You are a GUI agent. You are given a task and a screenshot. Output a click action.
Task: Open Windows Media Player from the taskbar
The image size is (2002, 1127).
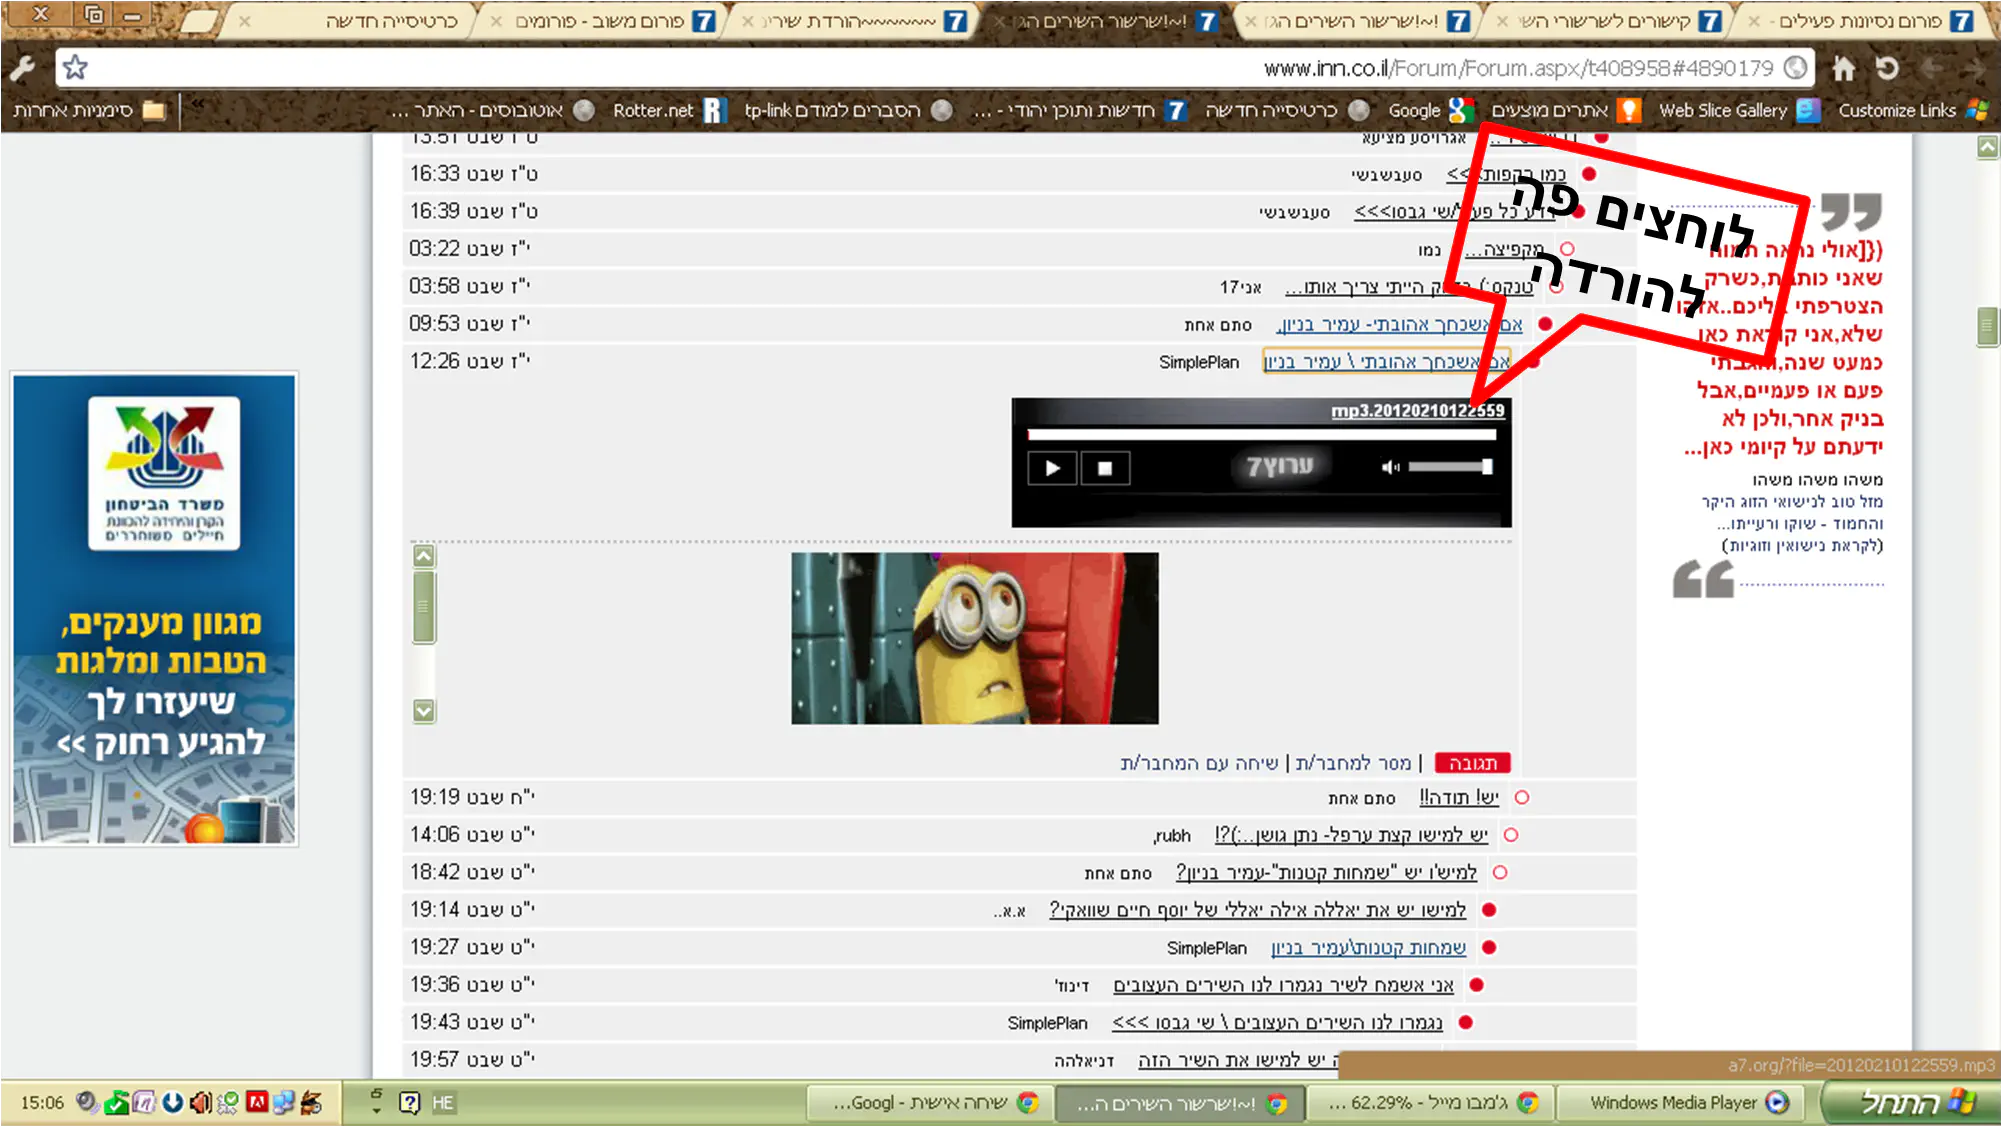1688,1103
